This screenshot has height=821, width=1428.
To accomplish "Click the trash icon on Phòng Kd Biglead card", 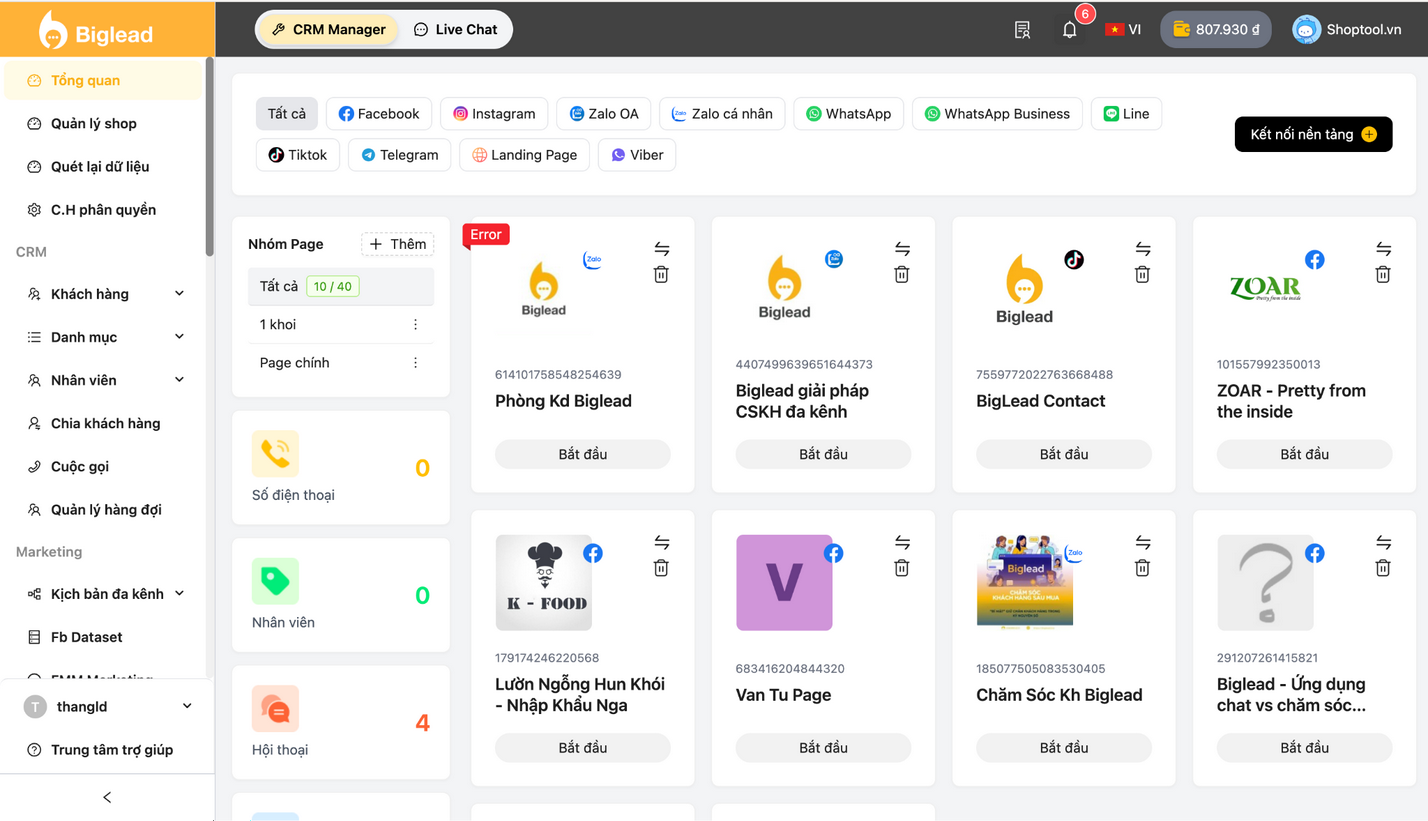I will click(661, 274).
